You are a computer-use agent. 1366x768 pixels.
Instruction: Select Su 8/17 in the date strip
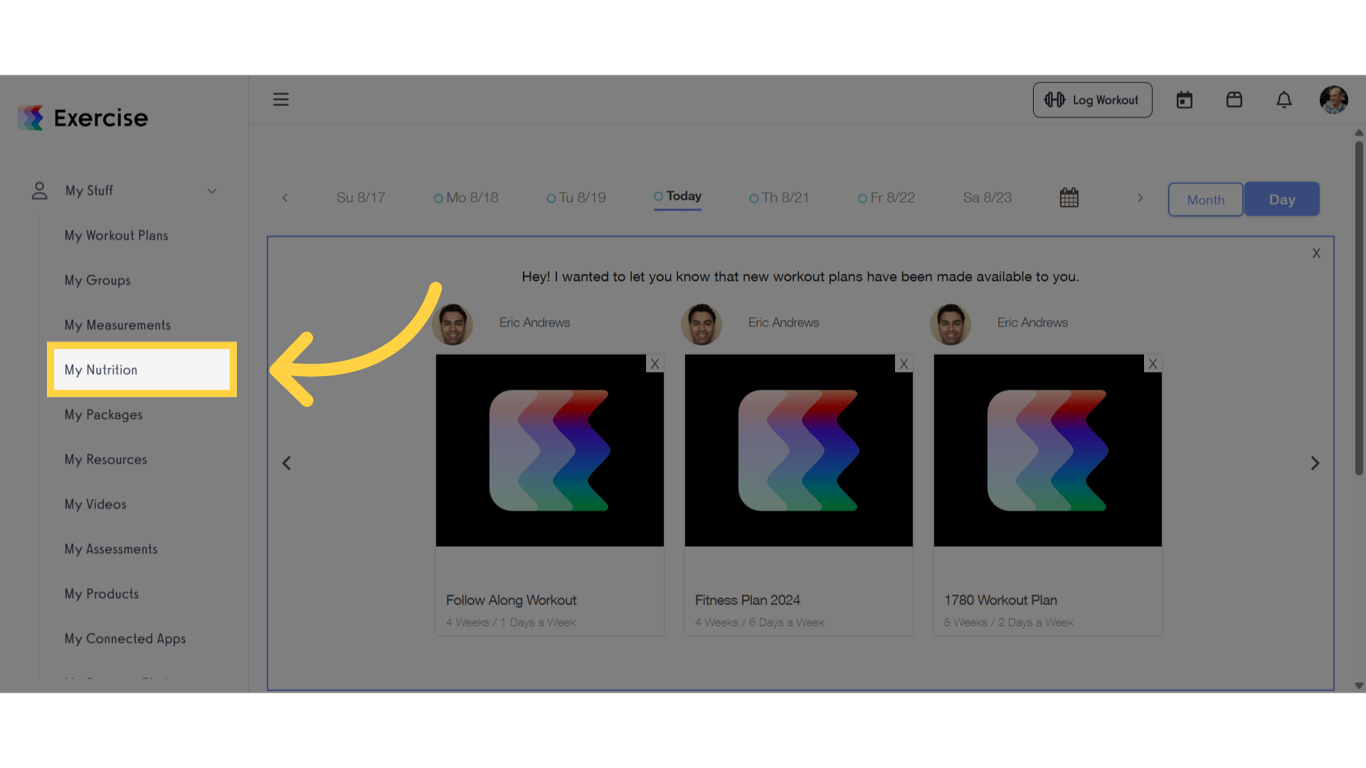click(x=361, y=198)
